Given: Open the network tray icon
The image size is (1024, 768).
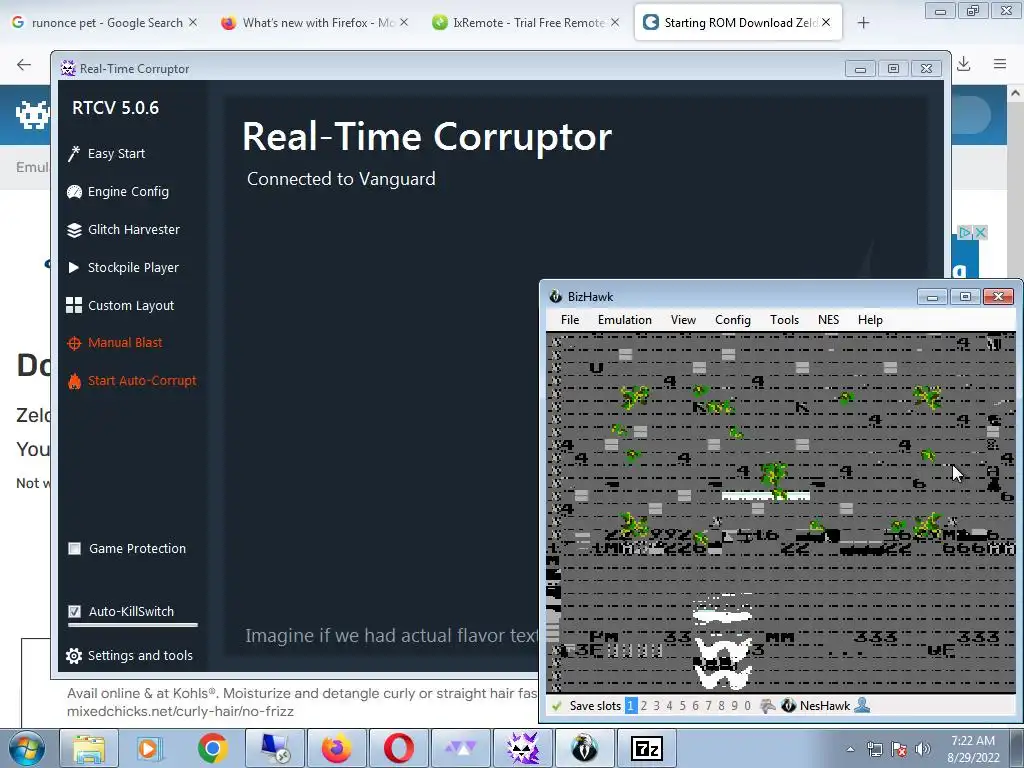Looking at the screenshot, I should 874,749.
